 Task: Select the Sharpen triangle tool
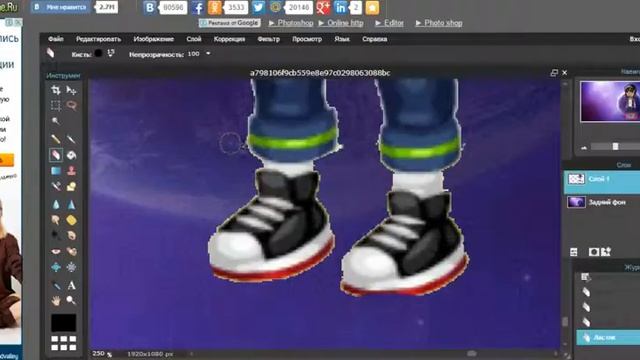(x=71, y=204)
